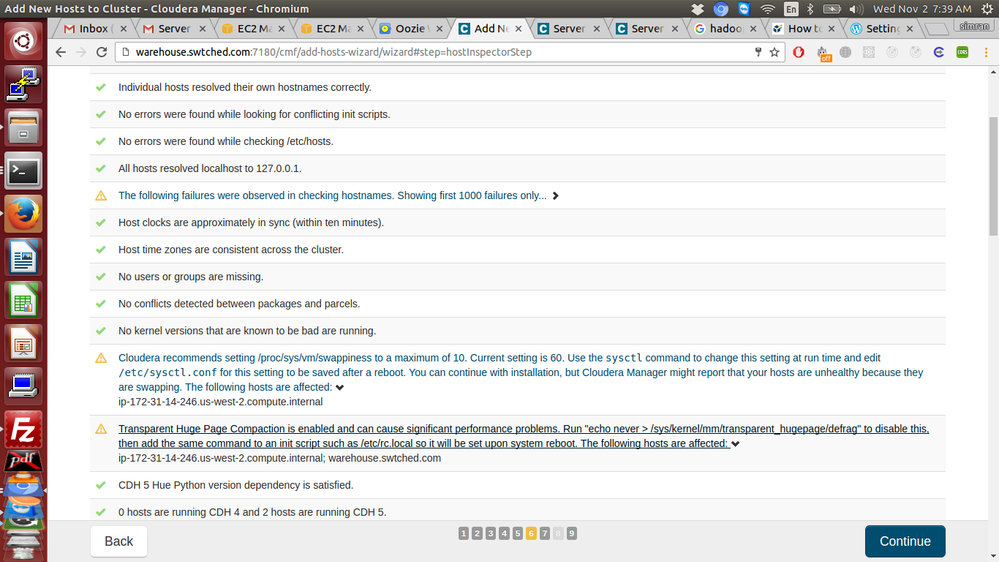Screen dimensions: 999x562
Task: Click Transparent Huge Page Compaction warning link
Action: (523, 436)
